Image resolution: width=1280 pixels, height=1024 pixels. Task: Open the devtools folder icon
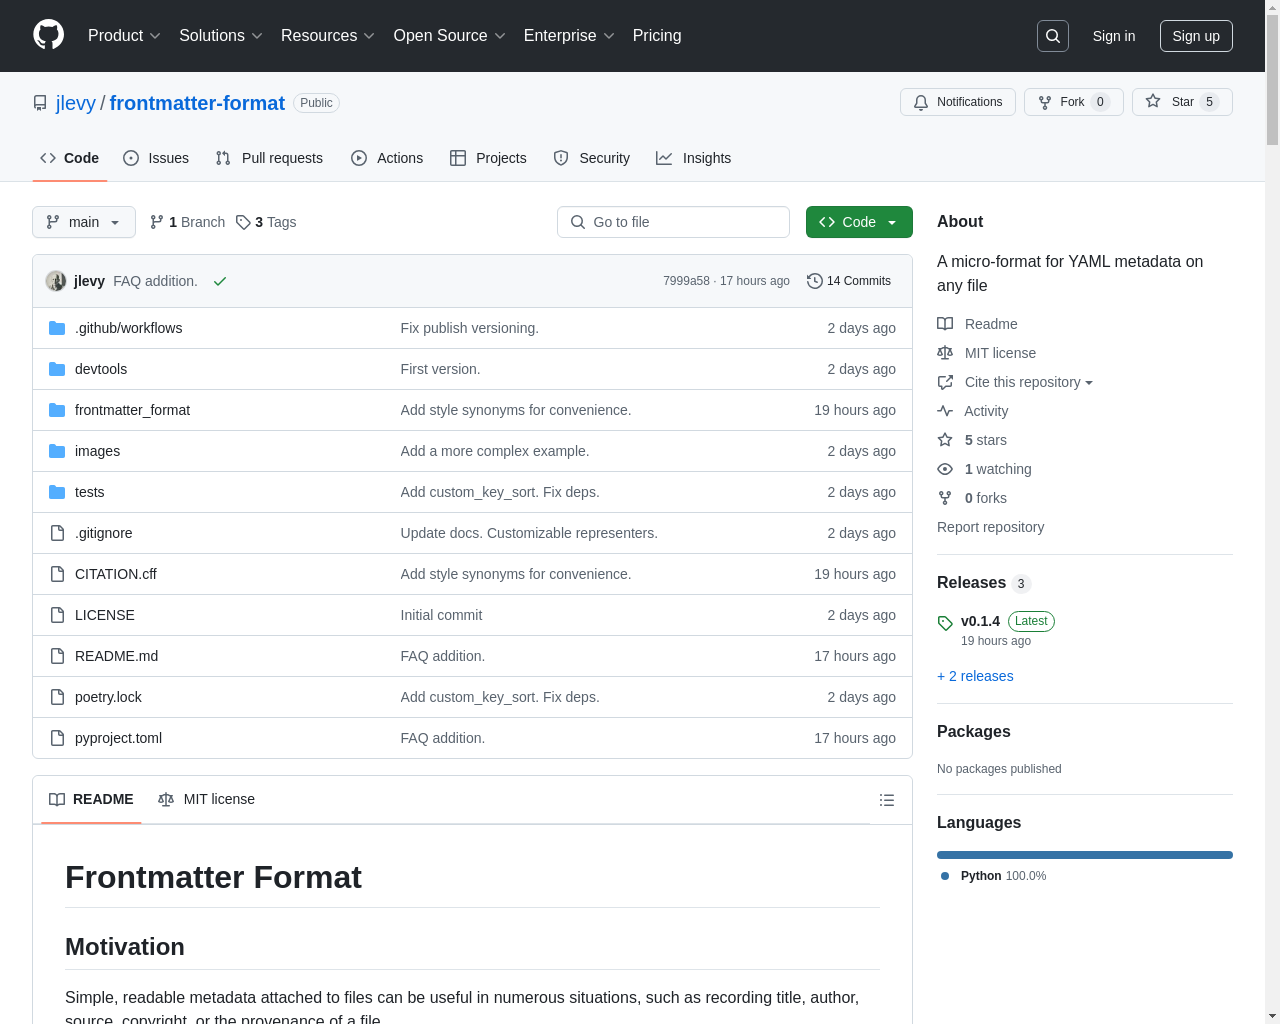57,369
